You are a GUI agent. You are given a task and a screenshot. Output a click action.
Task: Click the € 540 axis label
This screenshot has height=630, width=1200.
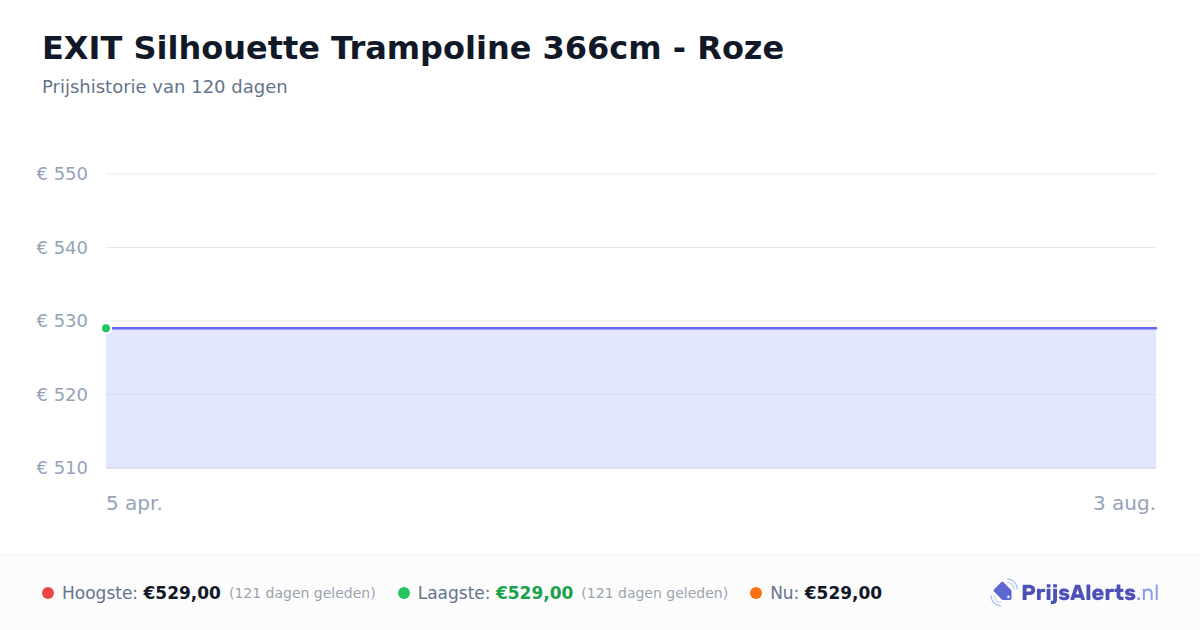coord(62,247)
